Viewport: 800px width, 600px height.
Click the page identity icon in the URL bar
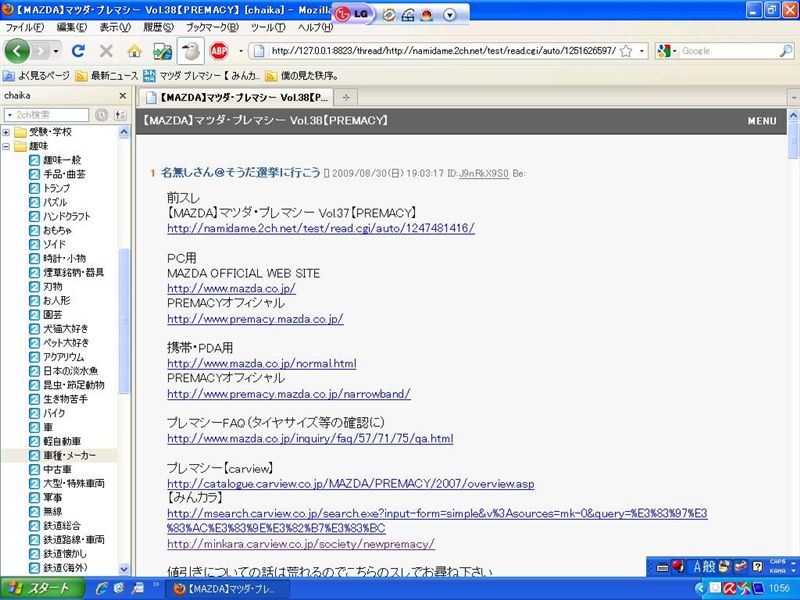click(259, 51)
